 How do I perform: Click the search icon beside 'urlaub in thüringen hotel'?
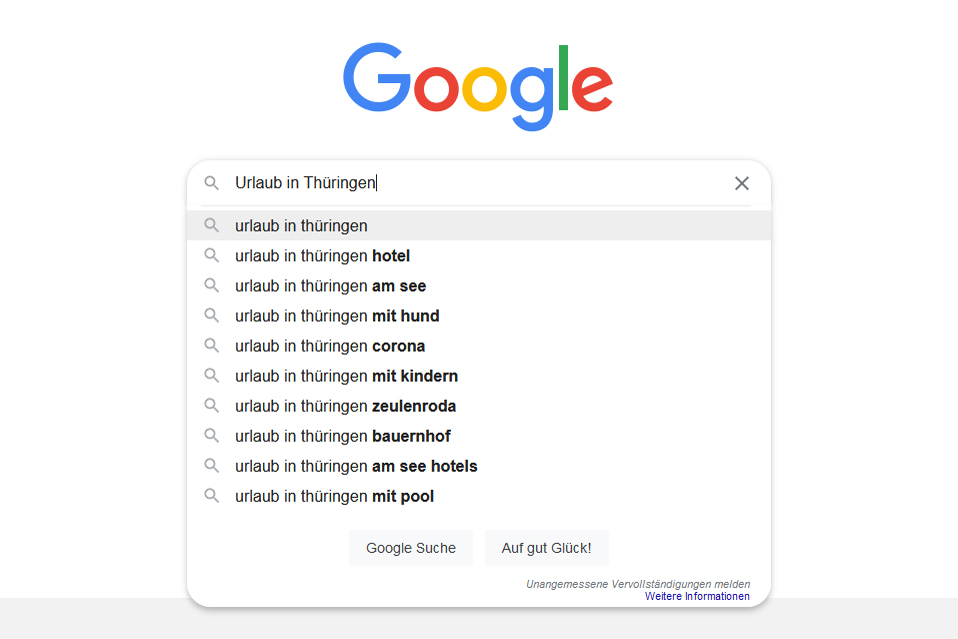(211, 255)
